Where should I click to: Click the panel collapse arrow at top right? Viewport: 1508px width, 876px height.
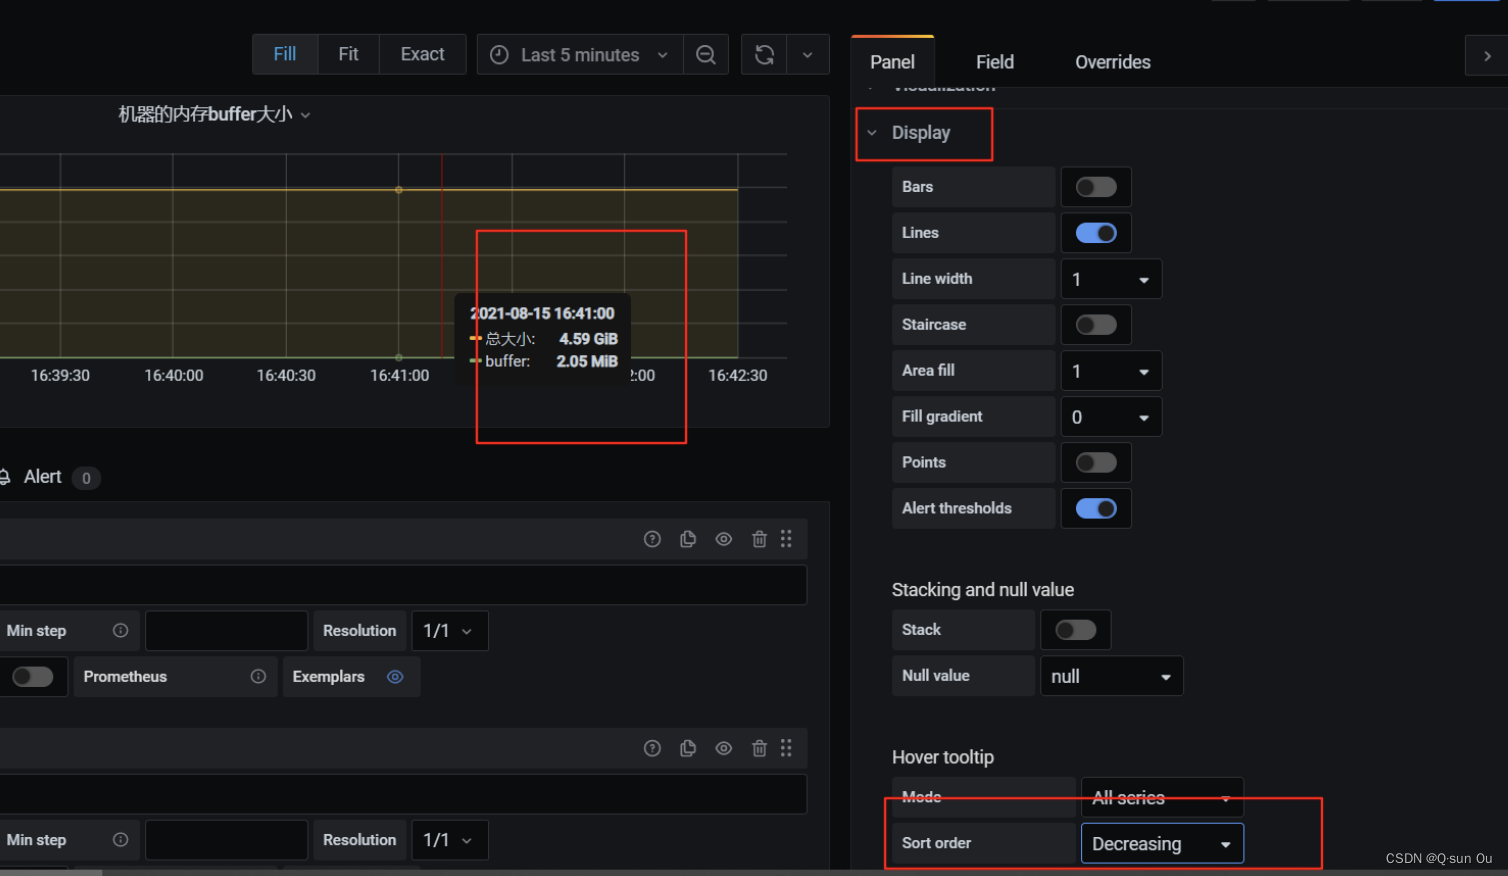point(1487,55)
